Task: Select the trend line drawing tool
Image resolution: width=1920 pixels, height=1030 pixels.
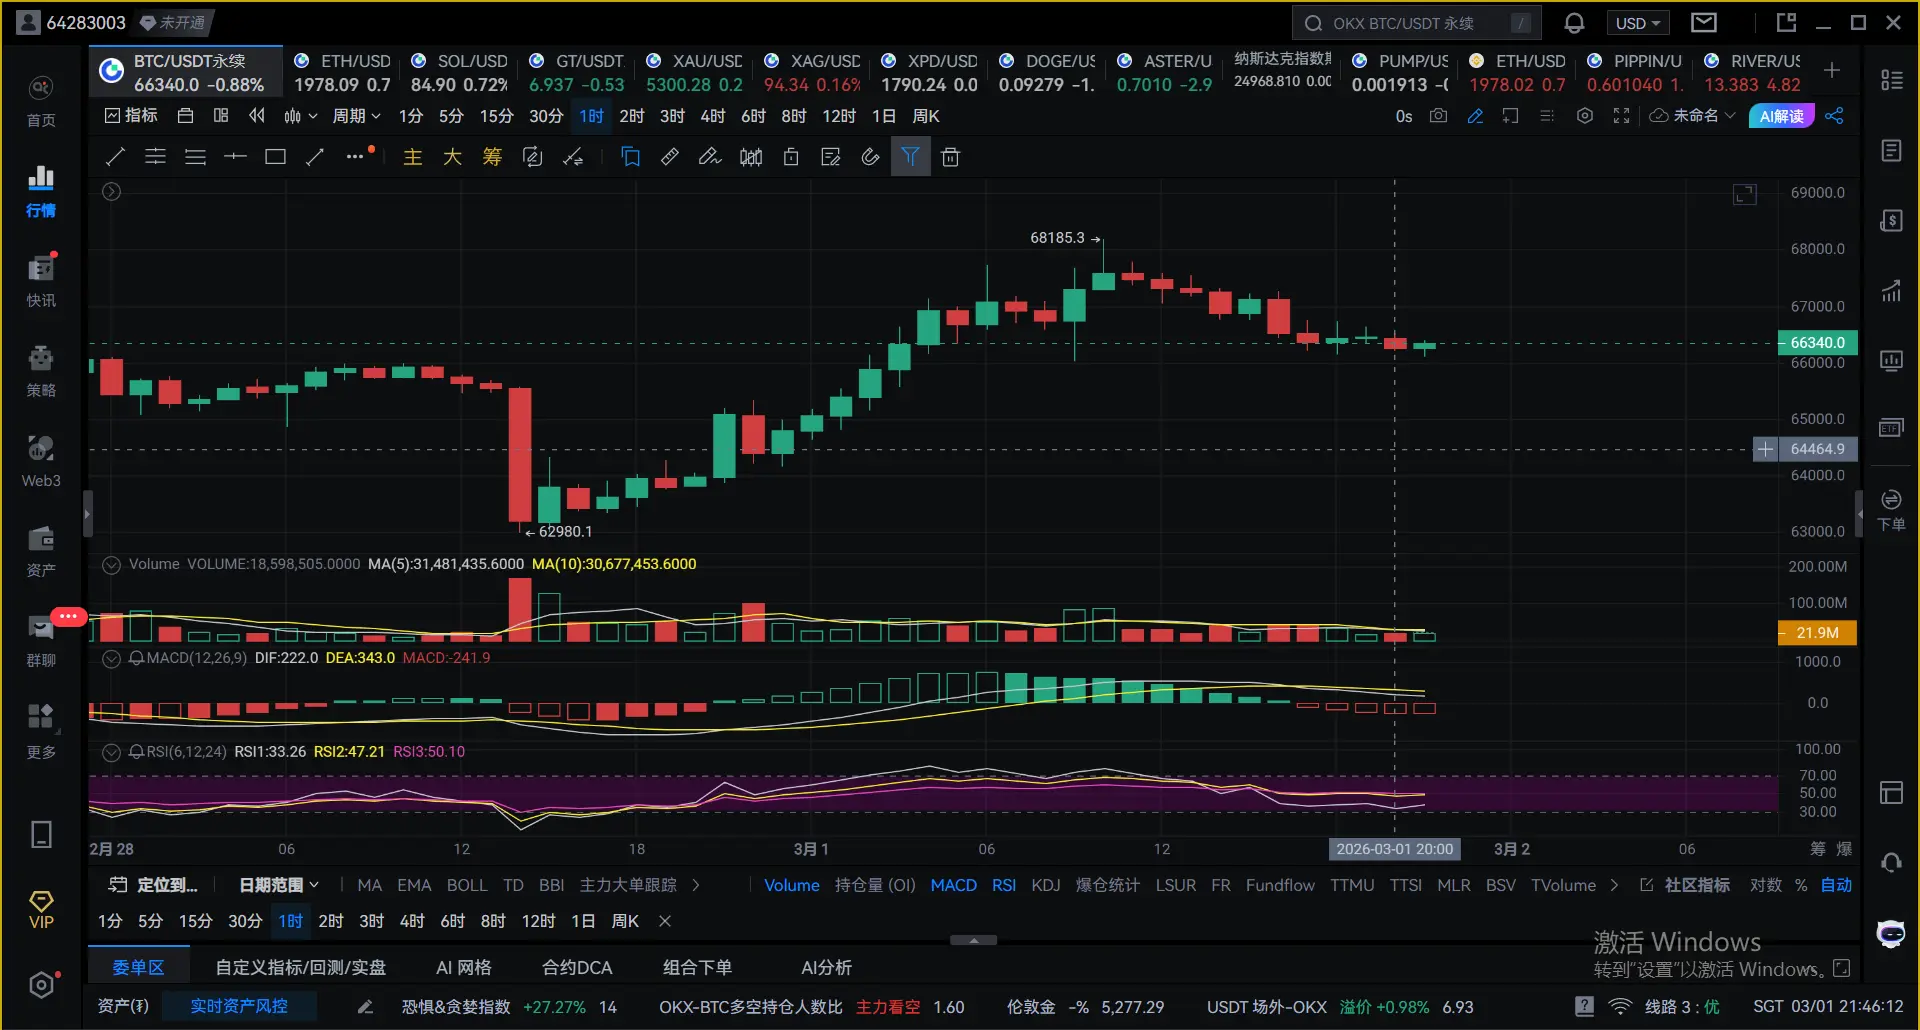Action: pyautogui.click(x=115, y=157)
